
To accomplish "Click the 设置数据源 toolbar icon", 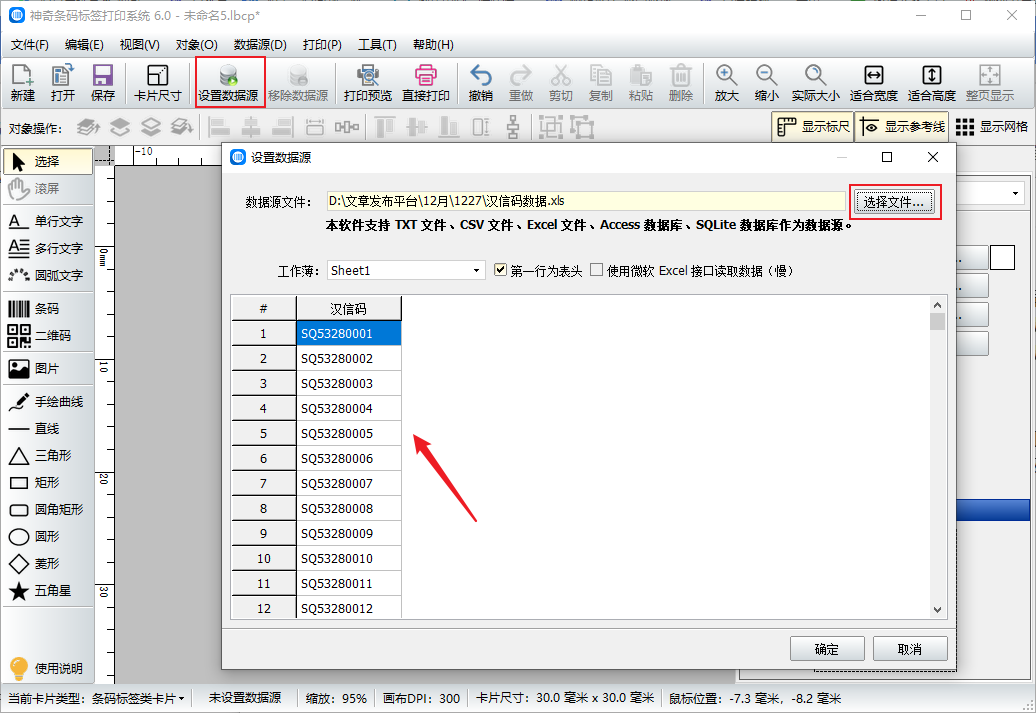I will click(229, 83).
